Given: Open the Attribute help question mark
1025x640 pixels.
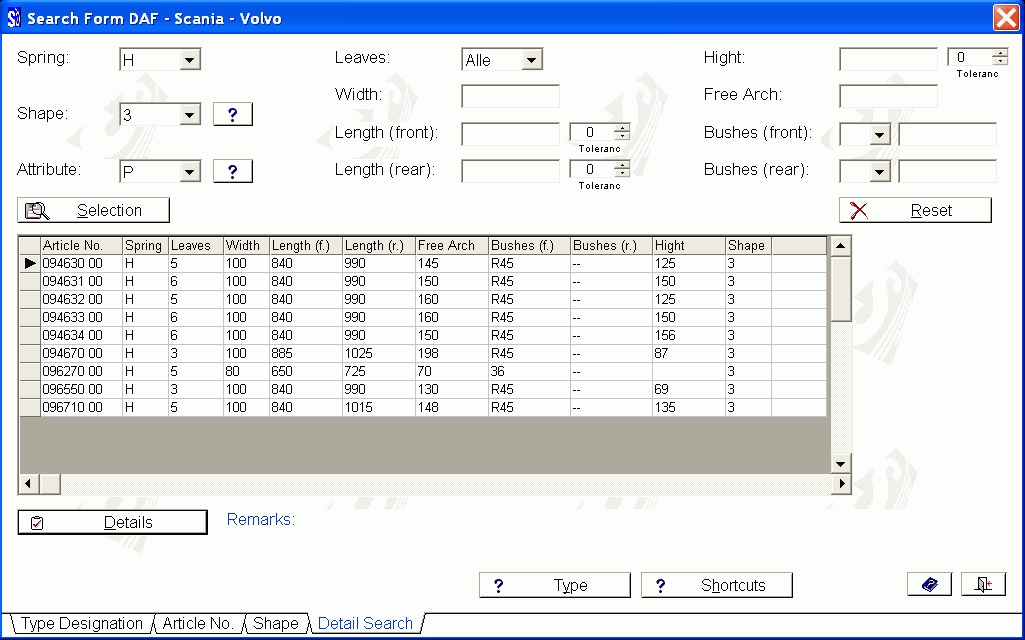Looking at the screenshot, I should 233,171.
